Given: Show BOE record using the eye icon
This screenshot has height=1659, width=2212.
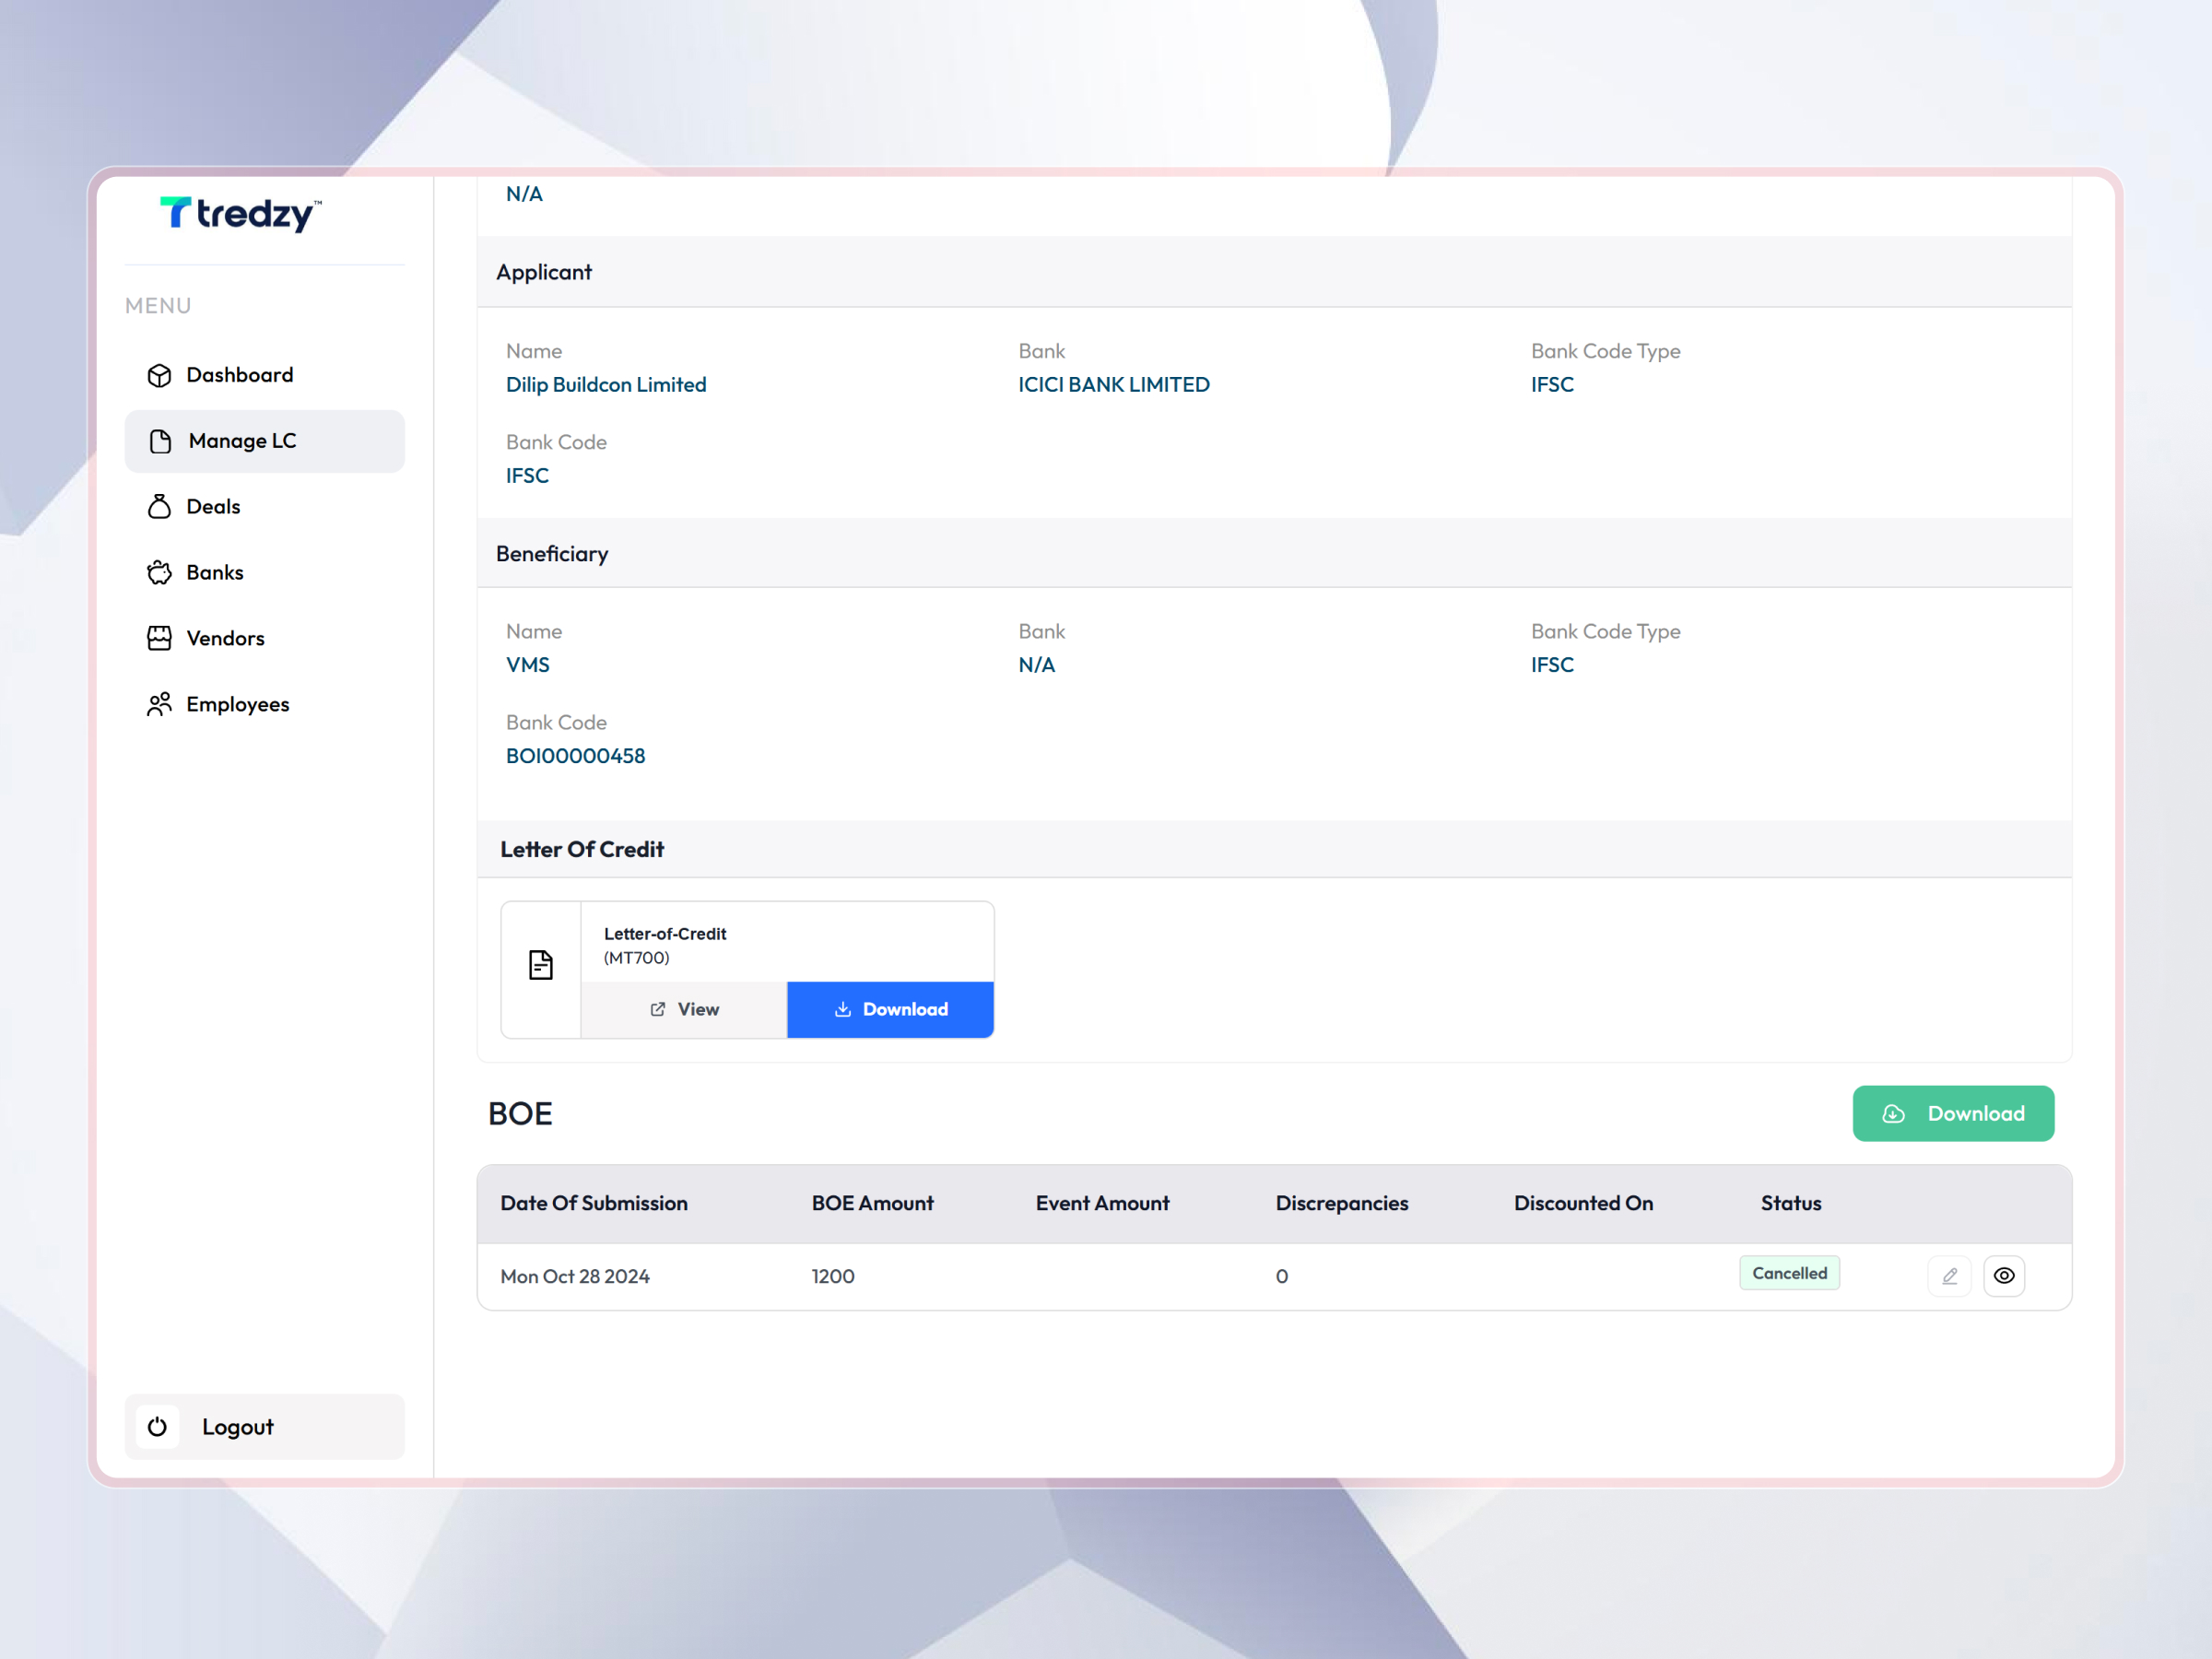Looking at the screenshot, I should tap(2004, 1275).
